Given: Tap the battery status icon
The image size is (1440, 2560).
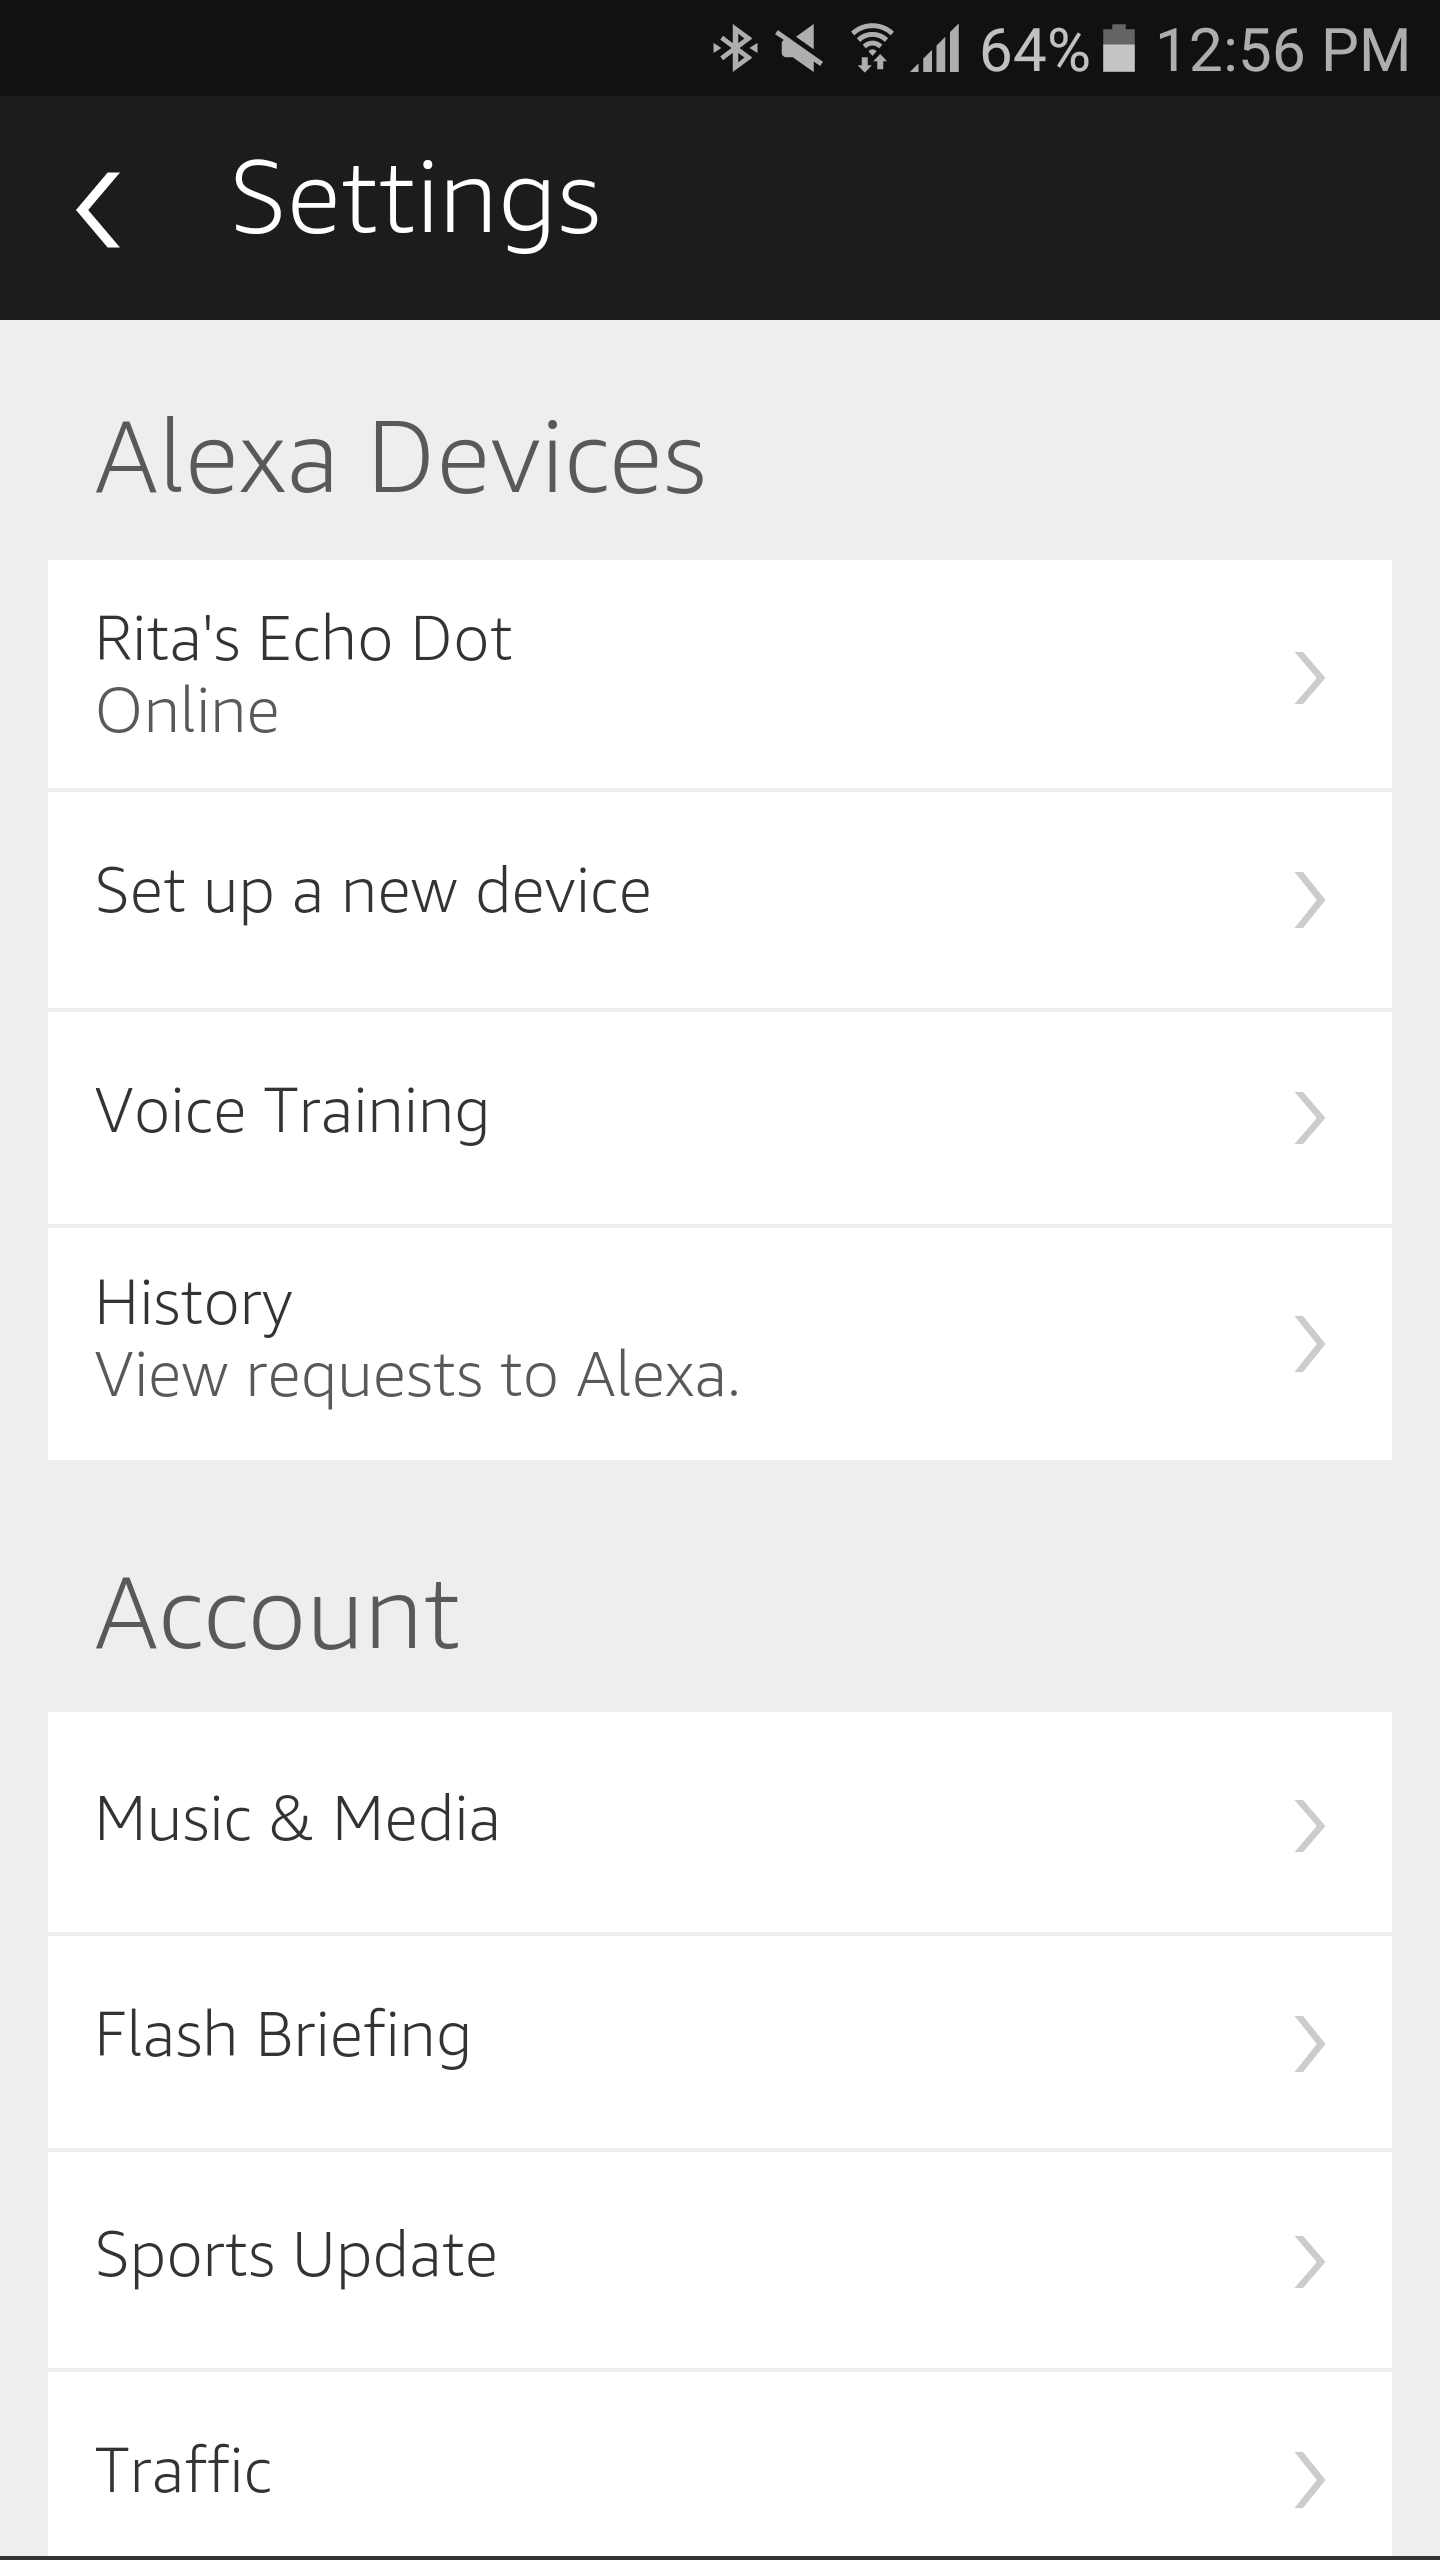Looking at the screenshot, I should (x=1119, y=50).
